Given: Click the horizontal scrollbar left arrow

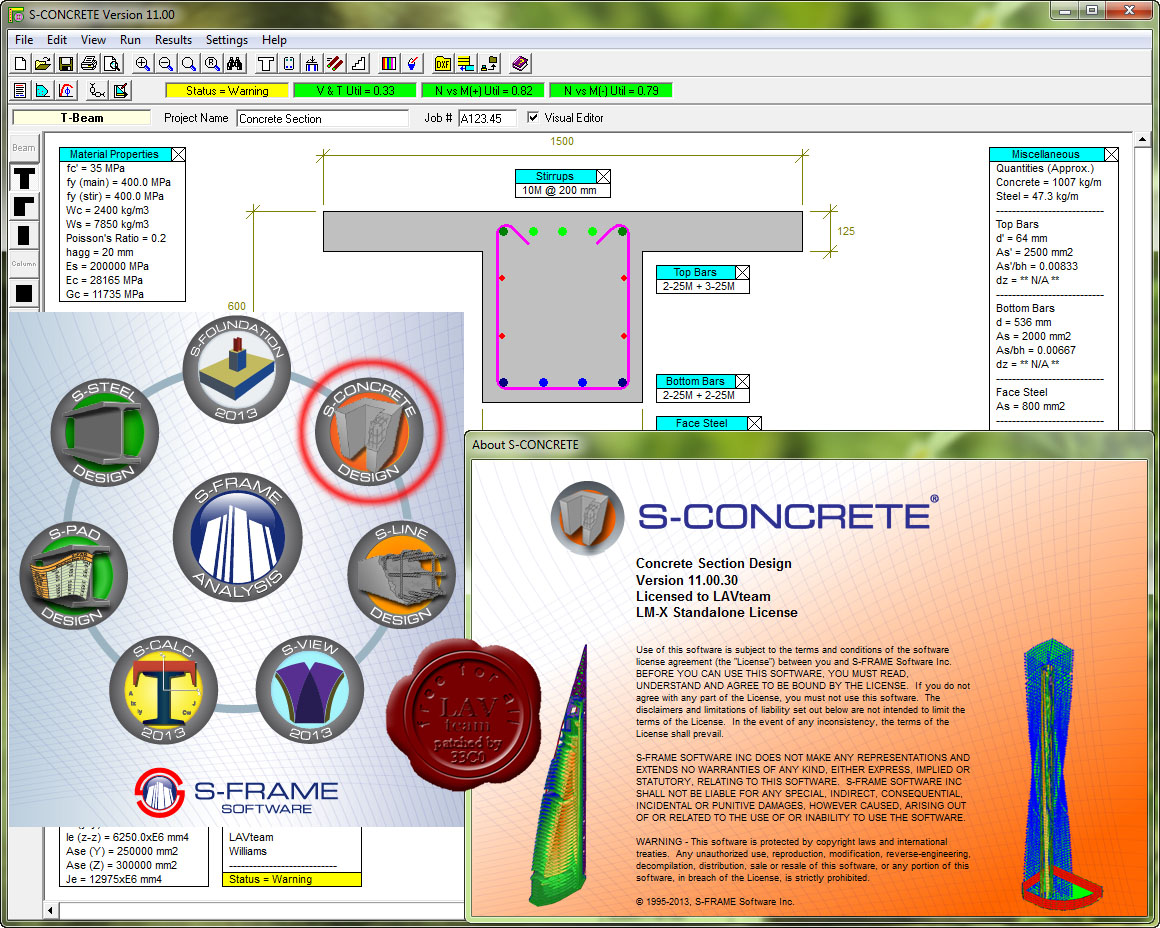Looking at the screenshot, I should tap(51, 909).
